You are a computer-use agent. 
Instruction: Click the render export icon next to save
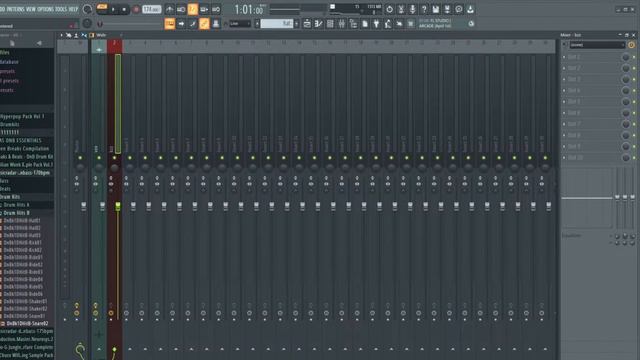447,9
